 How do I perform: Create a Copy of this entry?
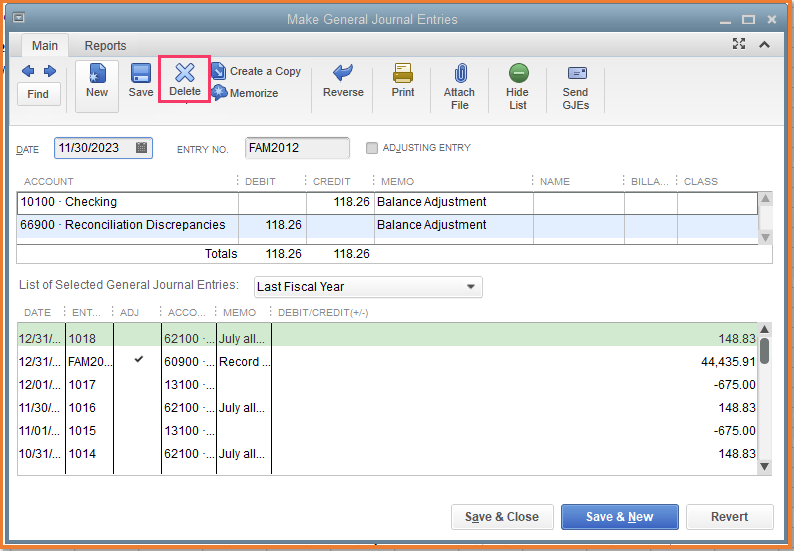point(256,71)
